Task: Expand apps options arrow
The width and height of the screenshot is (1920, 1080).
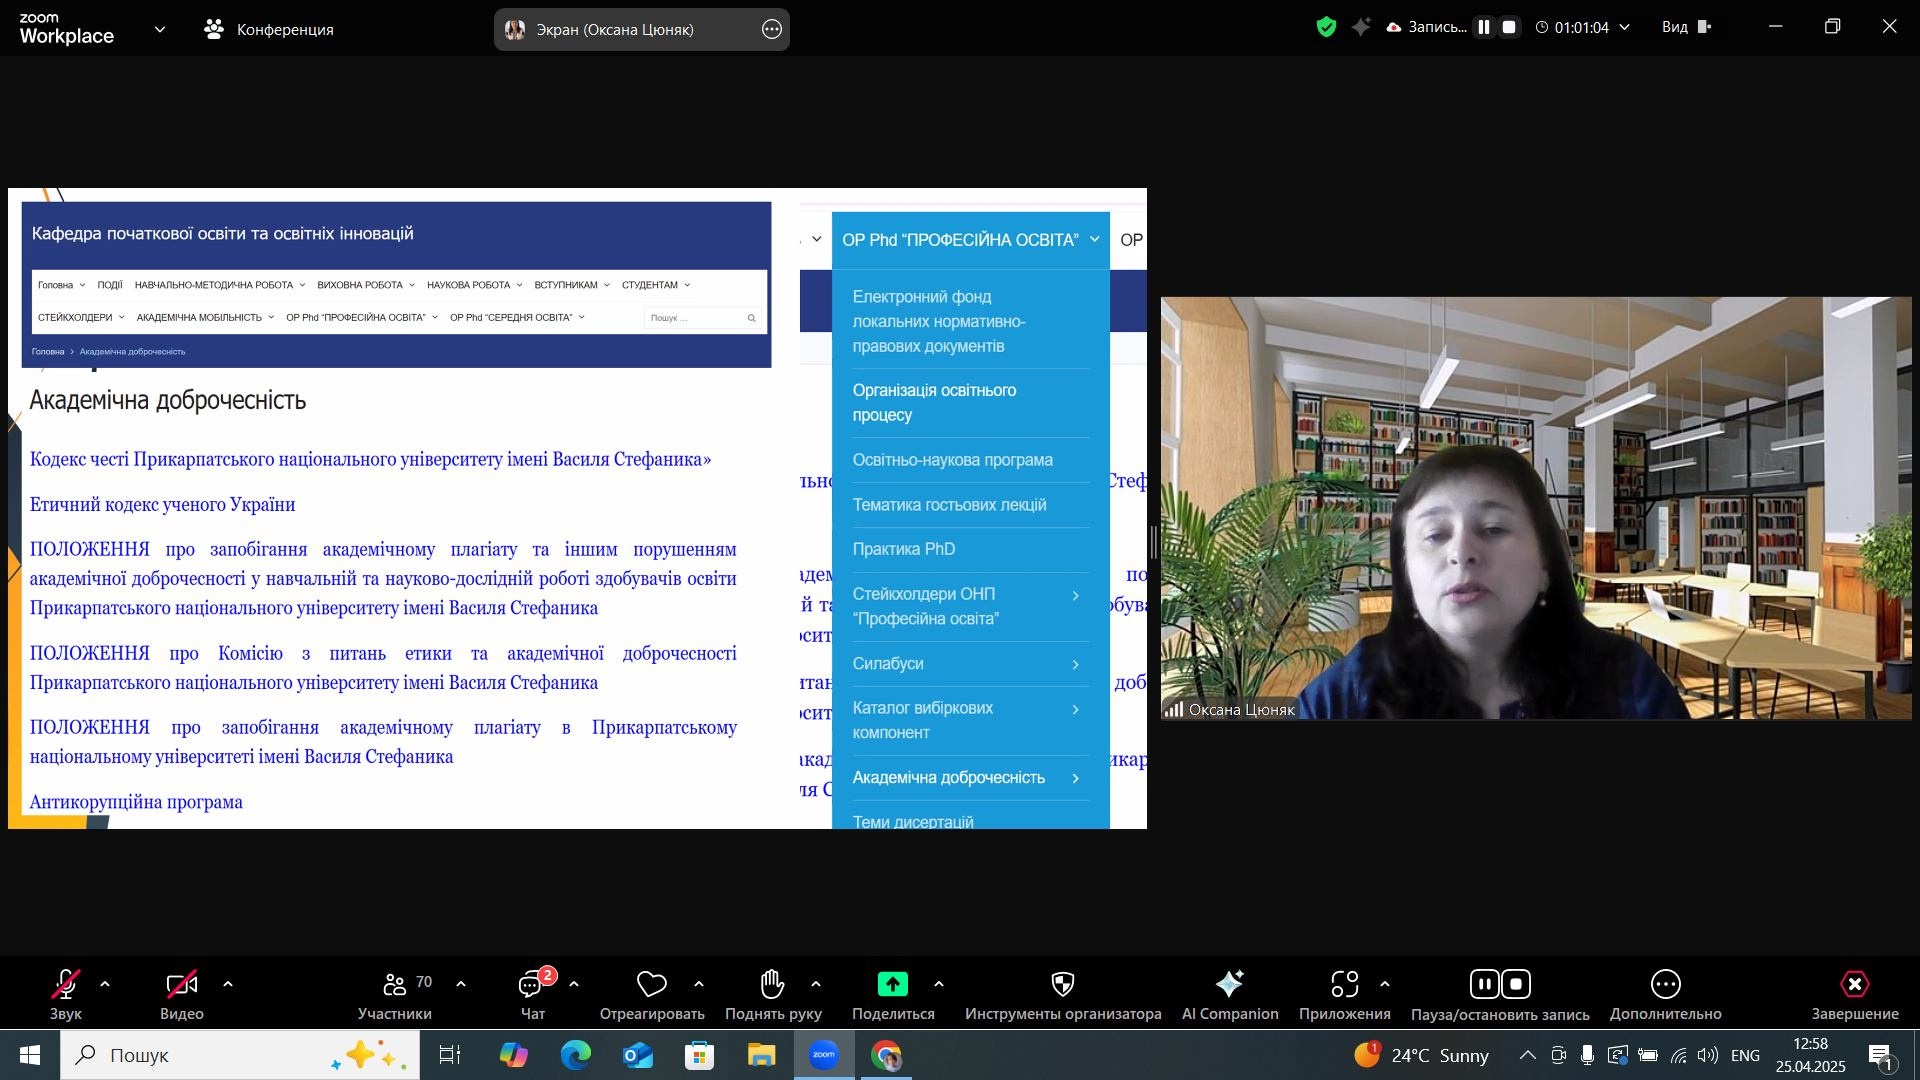Action: [1385, 985]
